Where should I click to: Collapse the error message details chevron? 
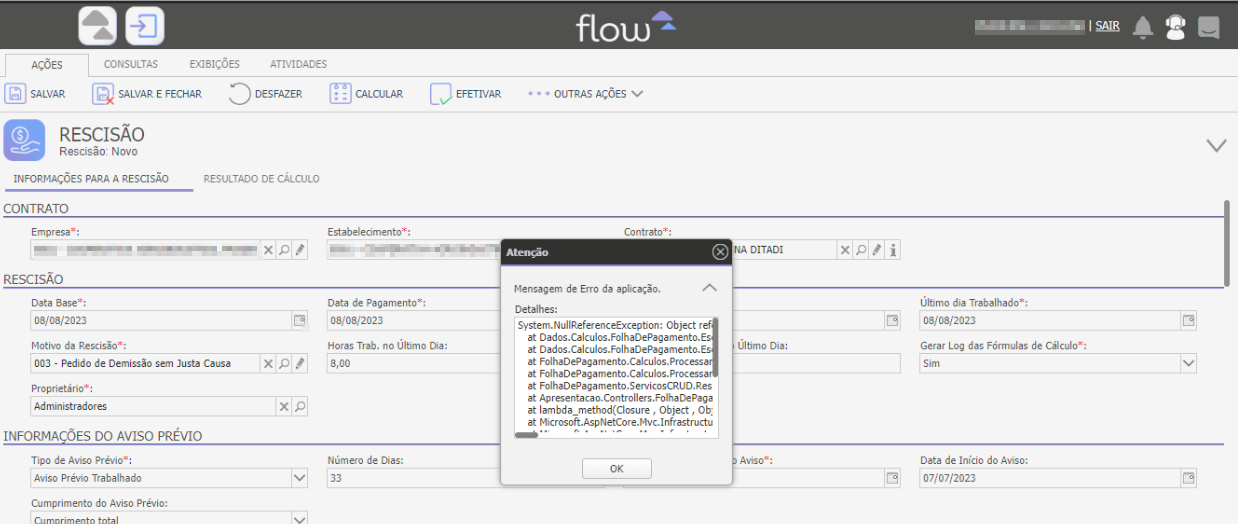point(709,288)
